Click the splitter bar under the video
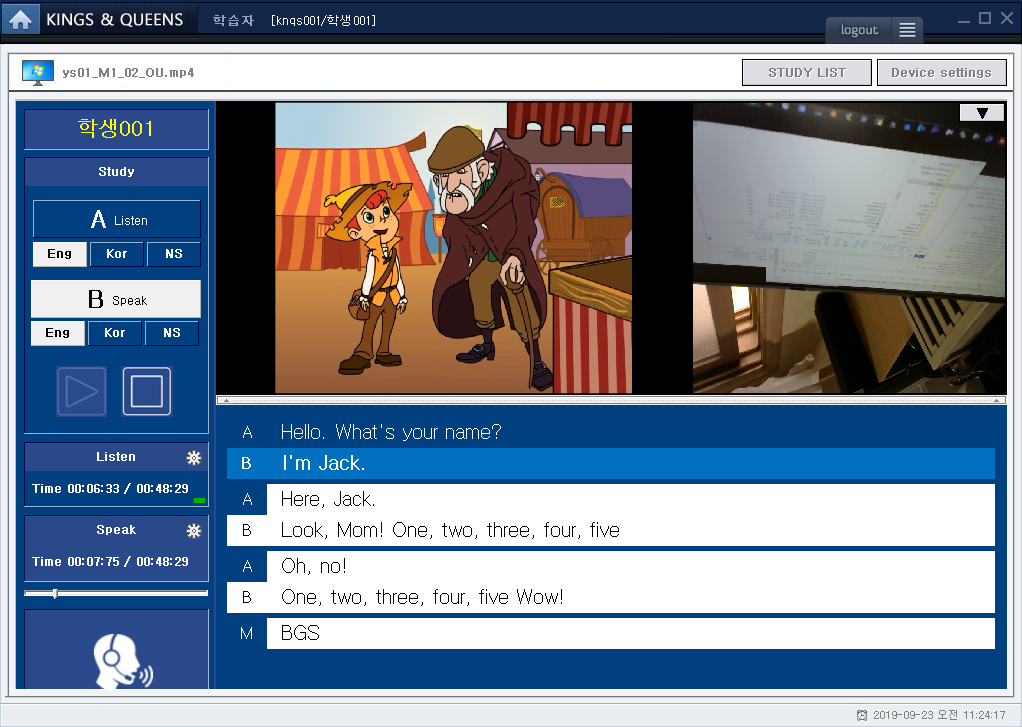Image resolution: width=1022 pixels, height=727 pixels. pyautogui.click(x=611, y=400)
